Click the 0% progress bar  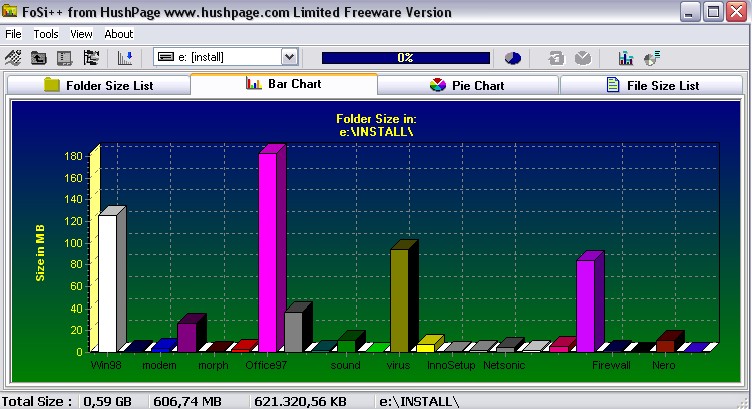406,58
